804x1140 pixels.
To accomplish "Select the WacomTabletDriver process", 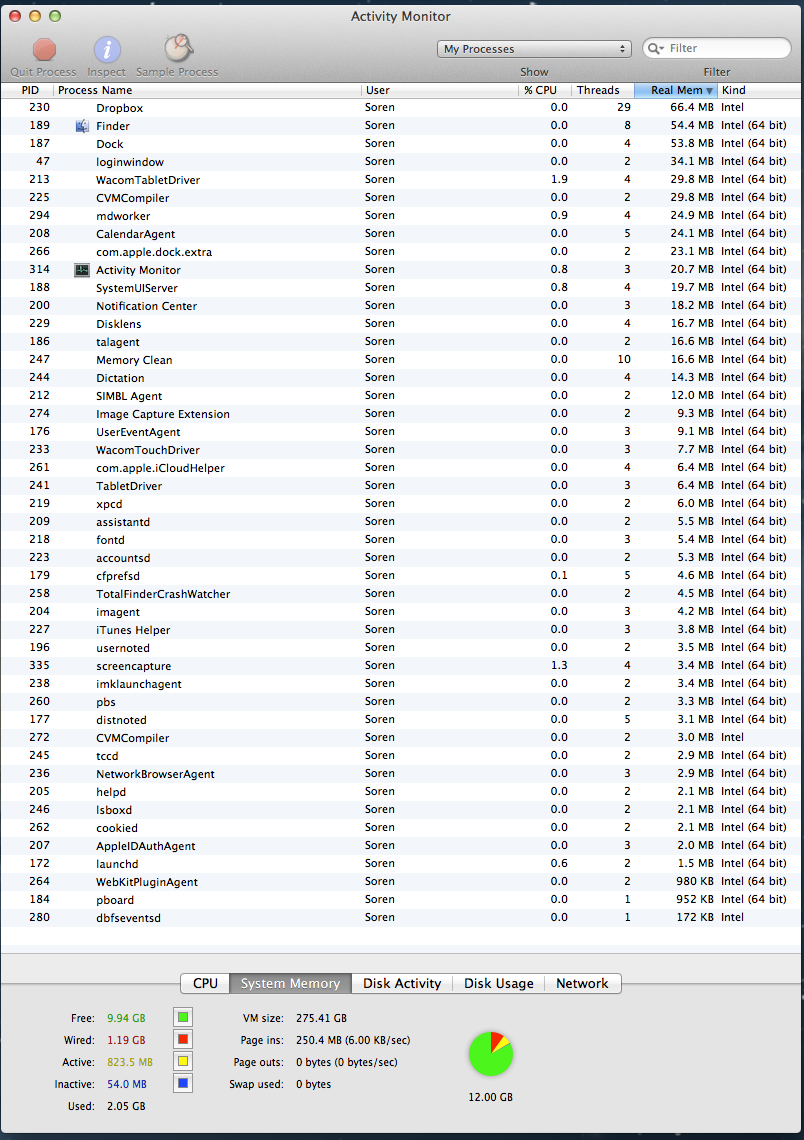I will coord(402,180).
